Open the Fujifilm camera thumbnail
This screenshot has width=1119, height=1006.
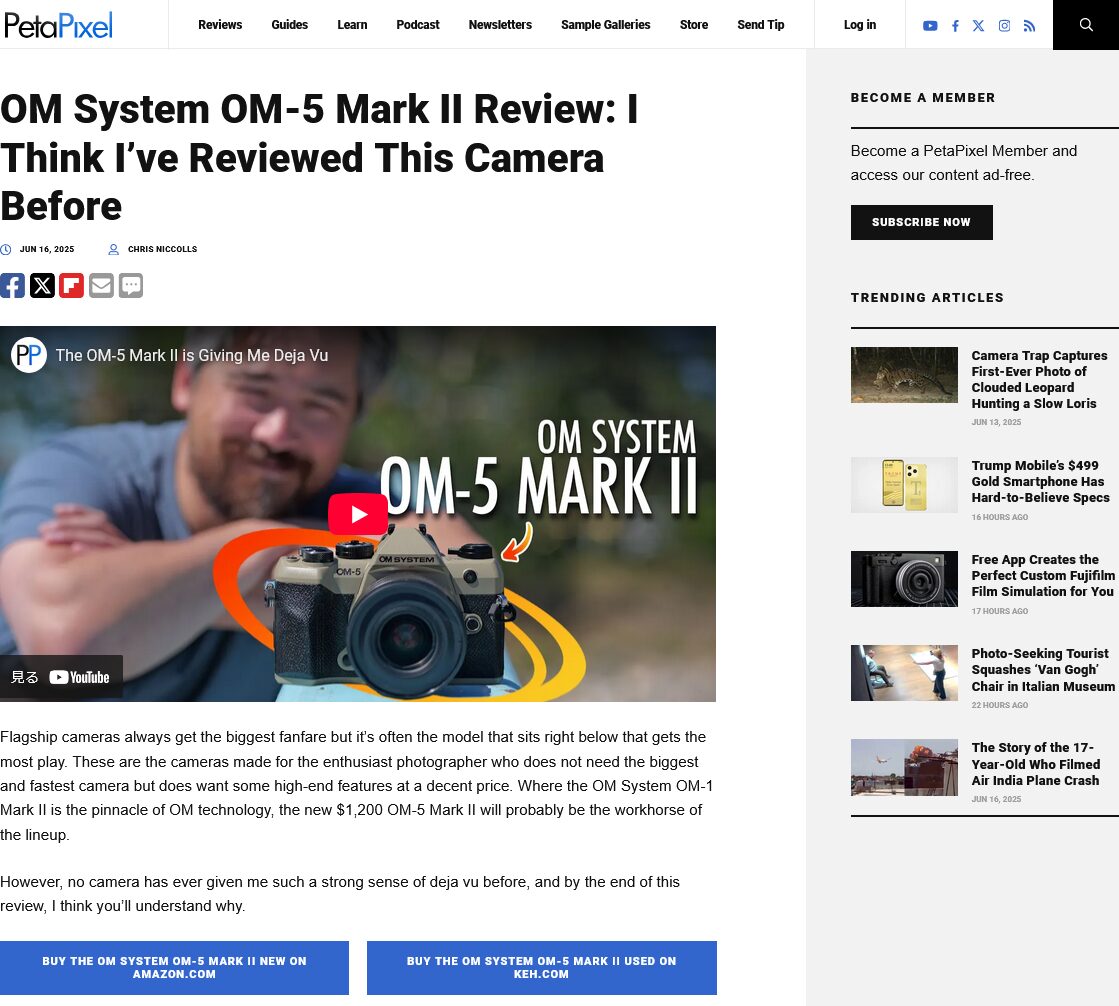click(904, 579)
